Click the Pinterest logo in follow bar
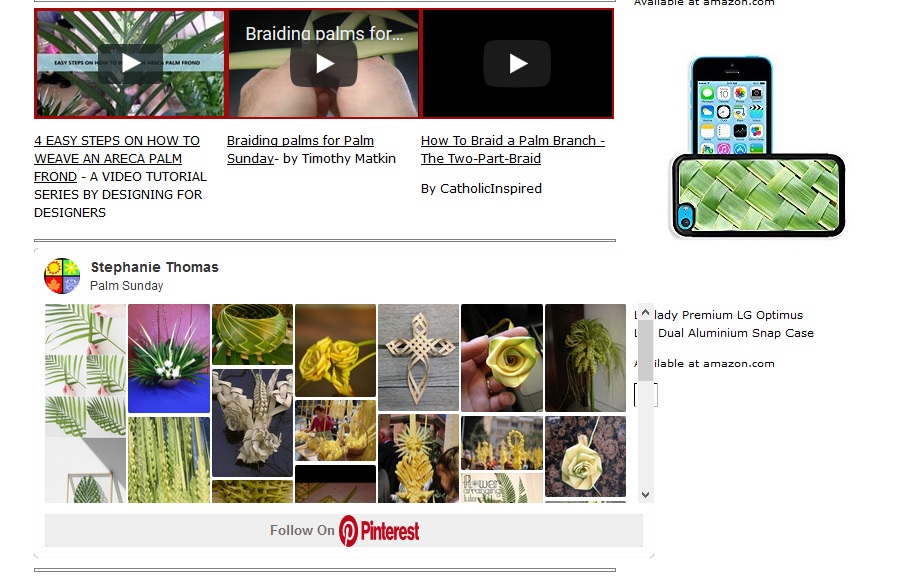Viewport: 908px width, 588px height. (379, 531)
